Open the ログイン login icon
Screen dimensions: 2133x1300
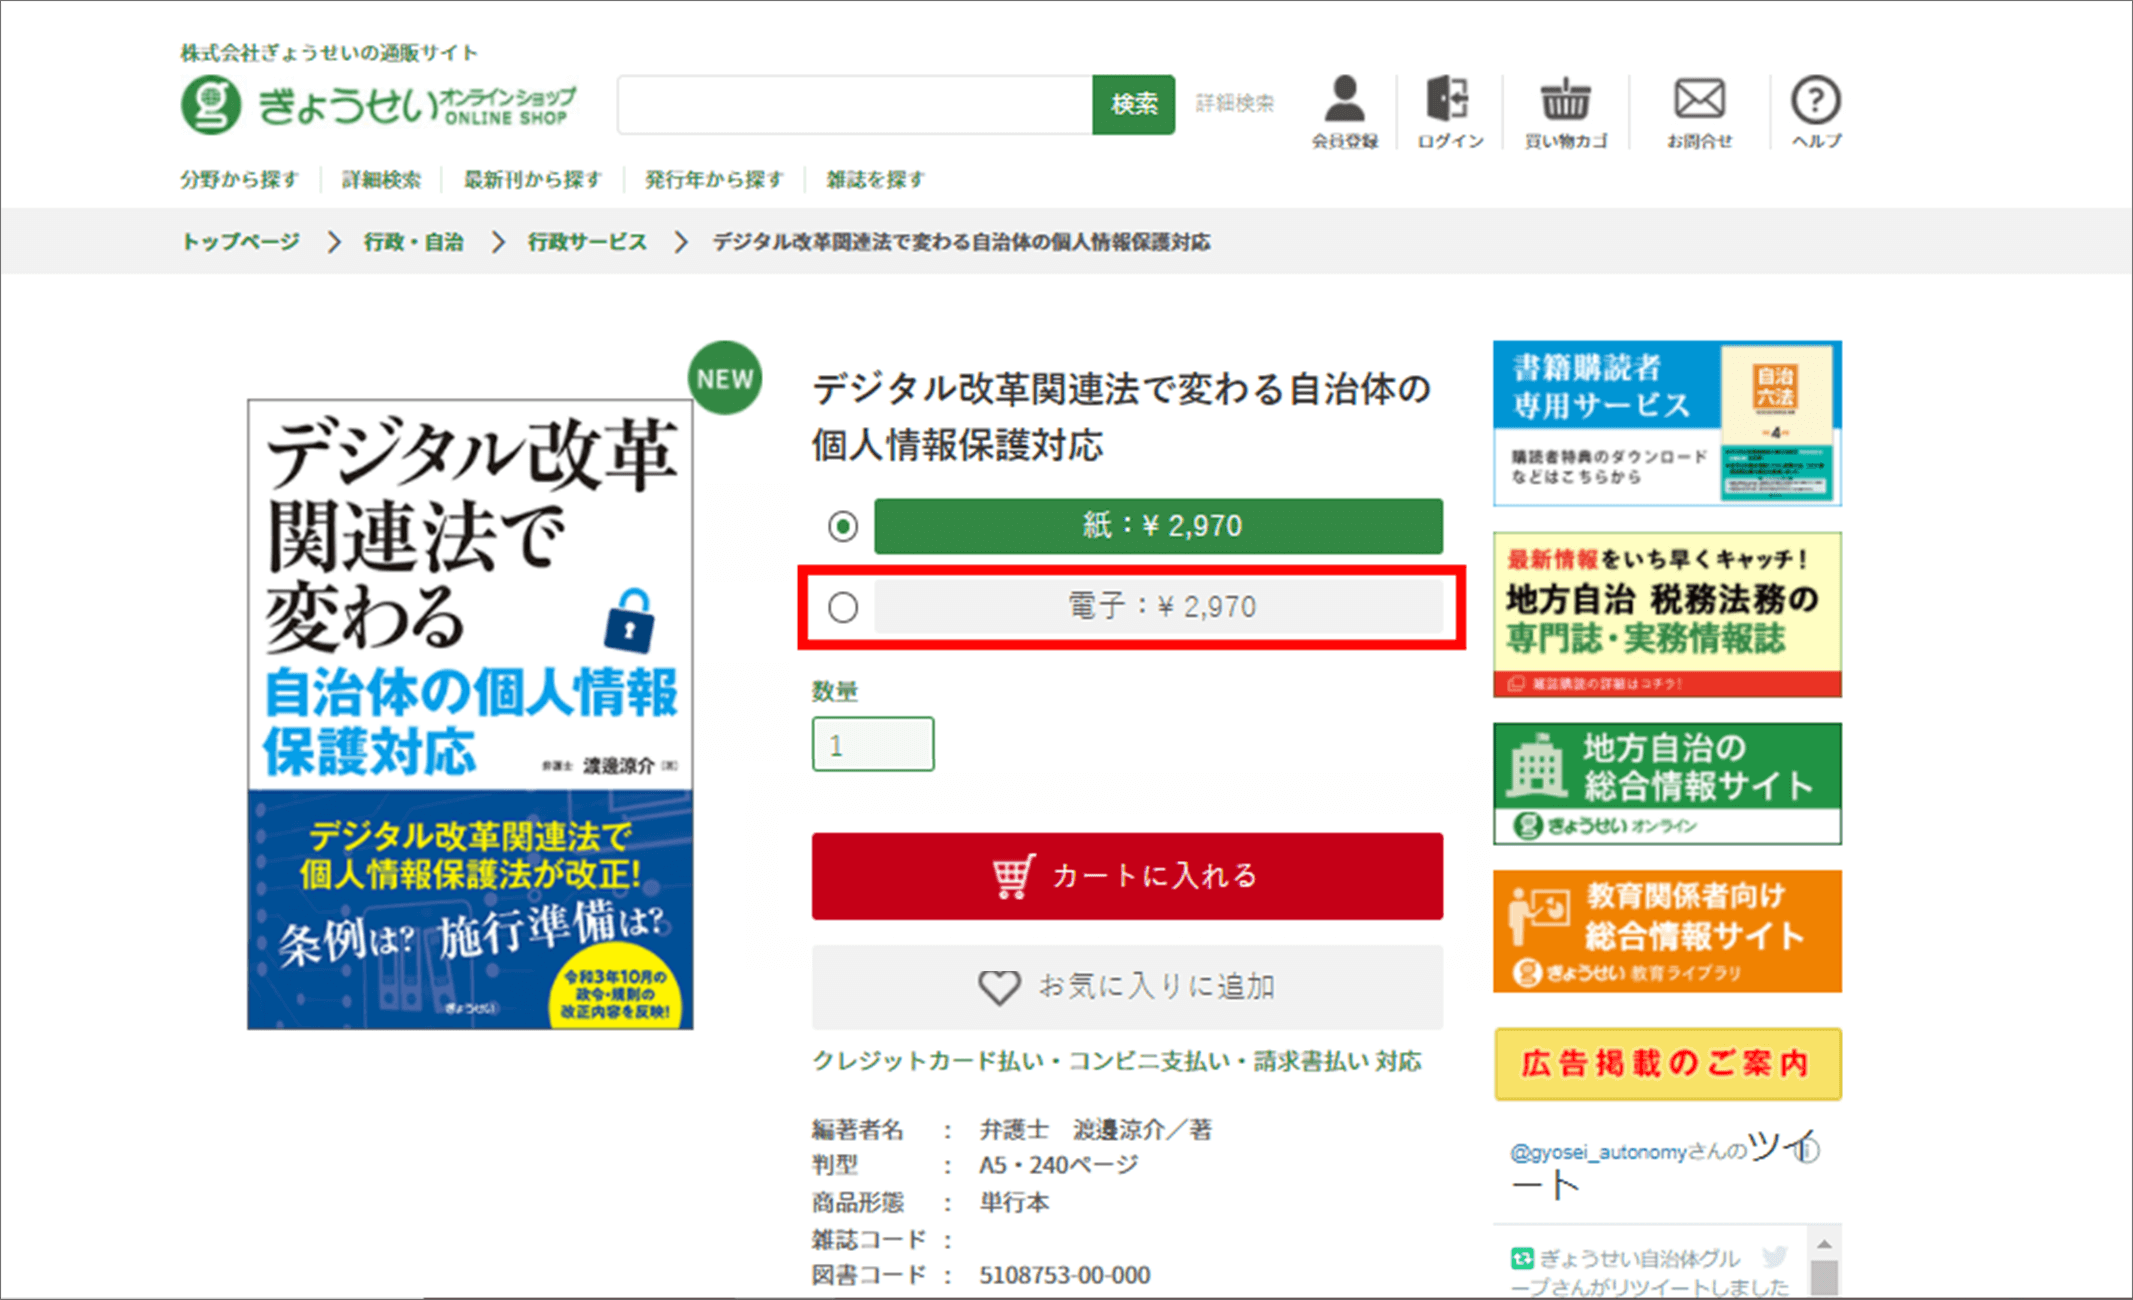tap(1449, 112)
